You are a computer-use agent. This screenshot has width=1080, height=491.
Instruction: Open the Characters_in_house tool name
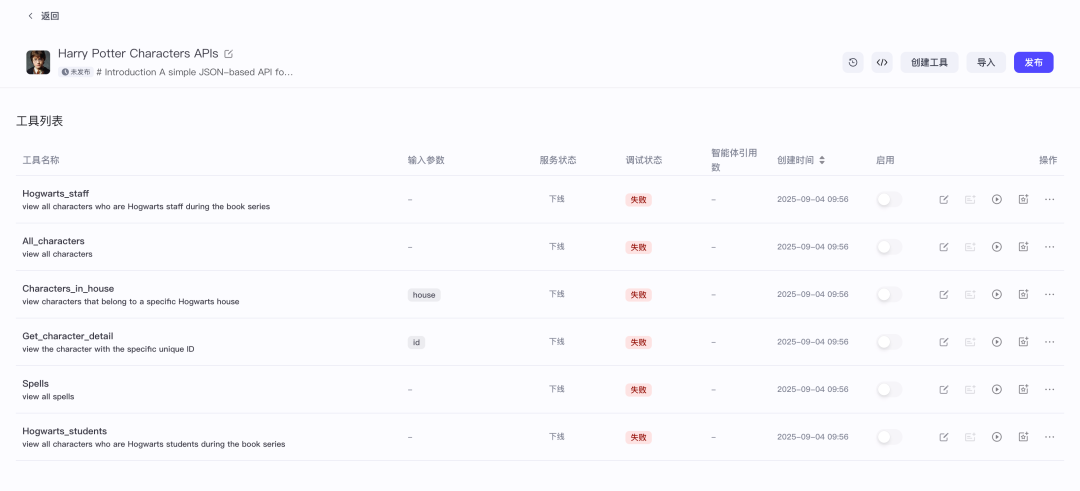click(68, 289)
